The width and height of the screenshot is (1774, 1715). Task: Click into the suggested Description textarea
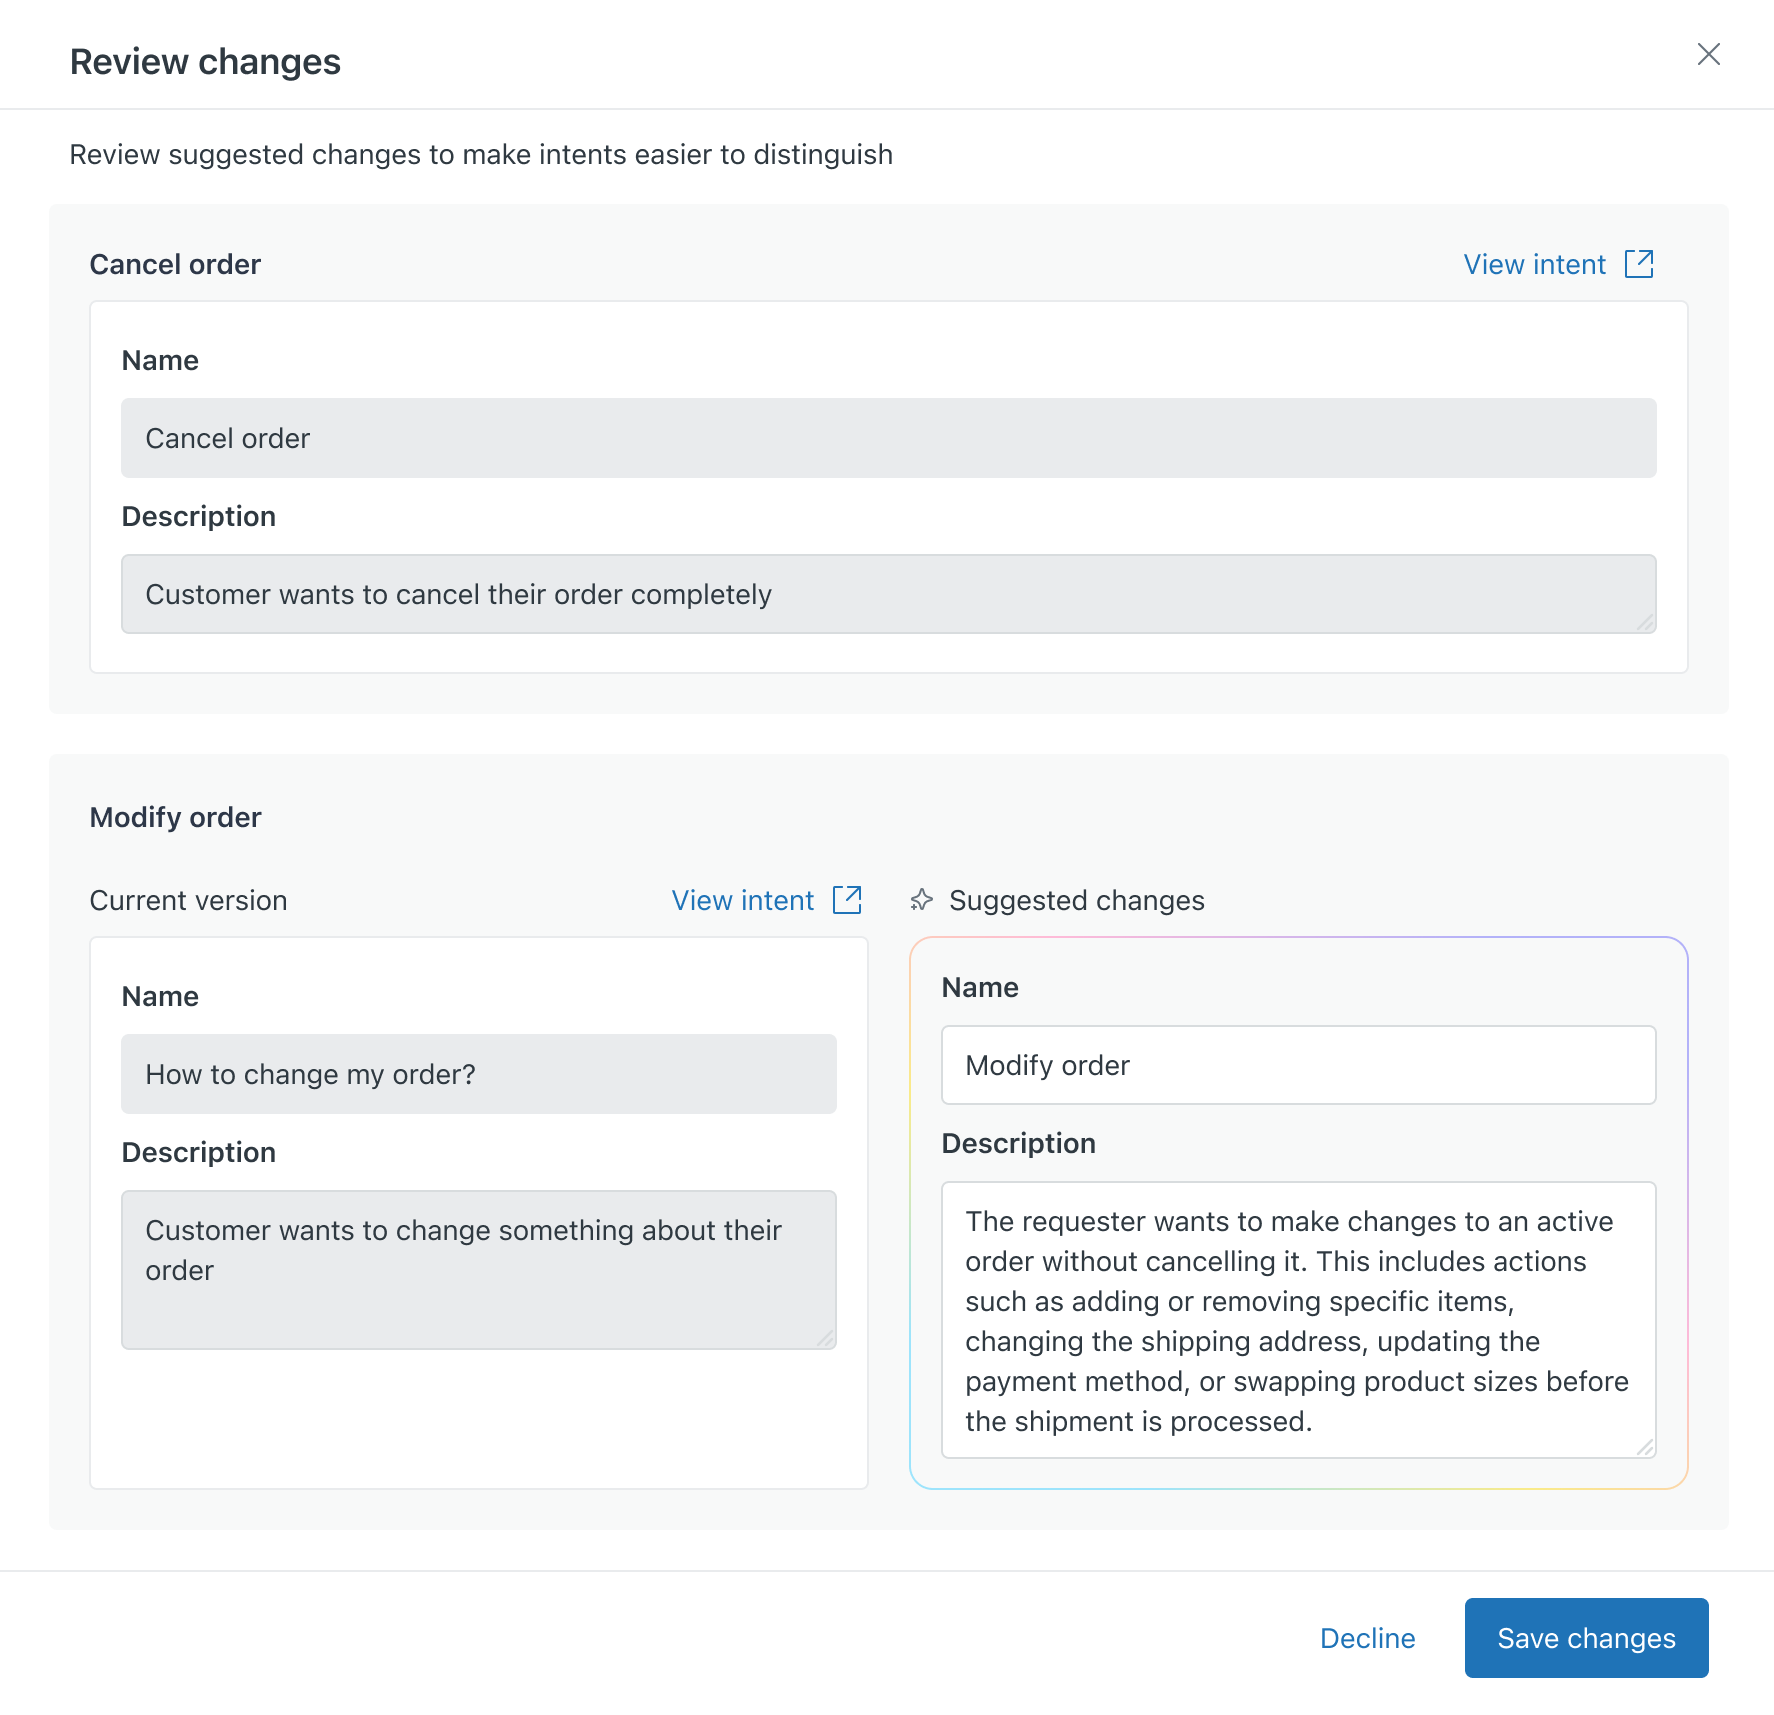point(1298,1320)
